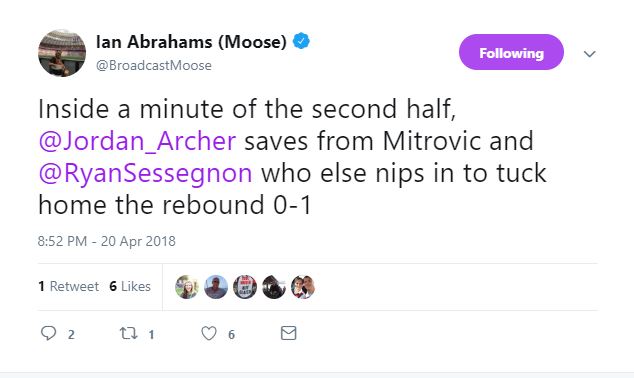Click the reply speech bubble icon
The width and height of the screenshot is (634, 378).
coord(49,333)
